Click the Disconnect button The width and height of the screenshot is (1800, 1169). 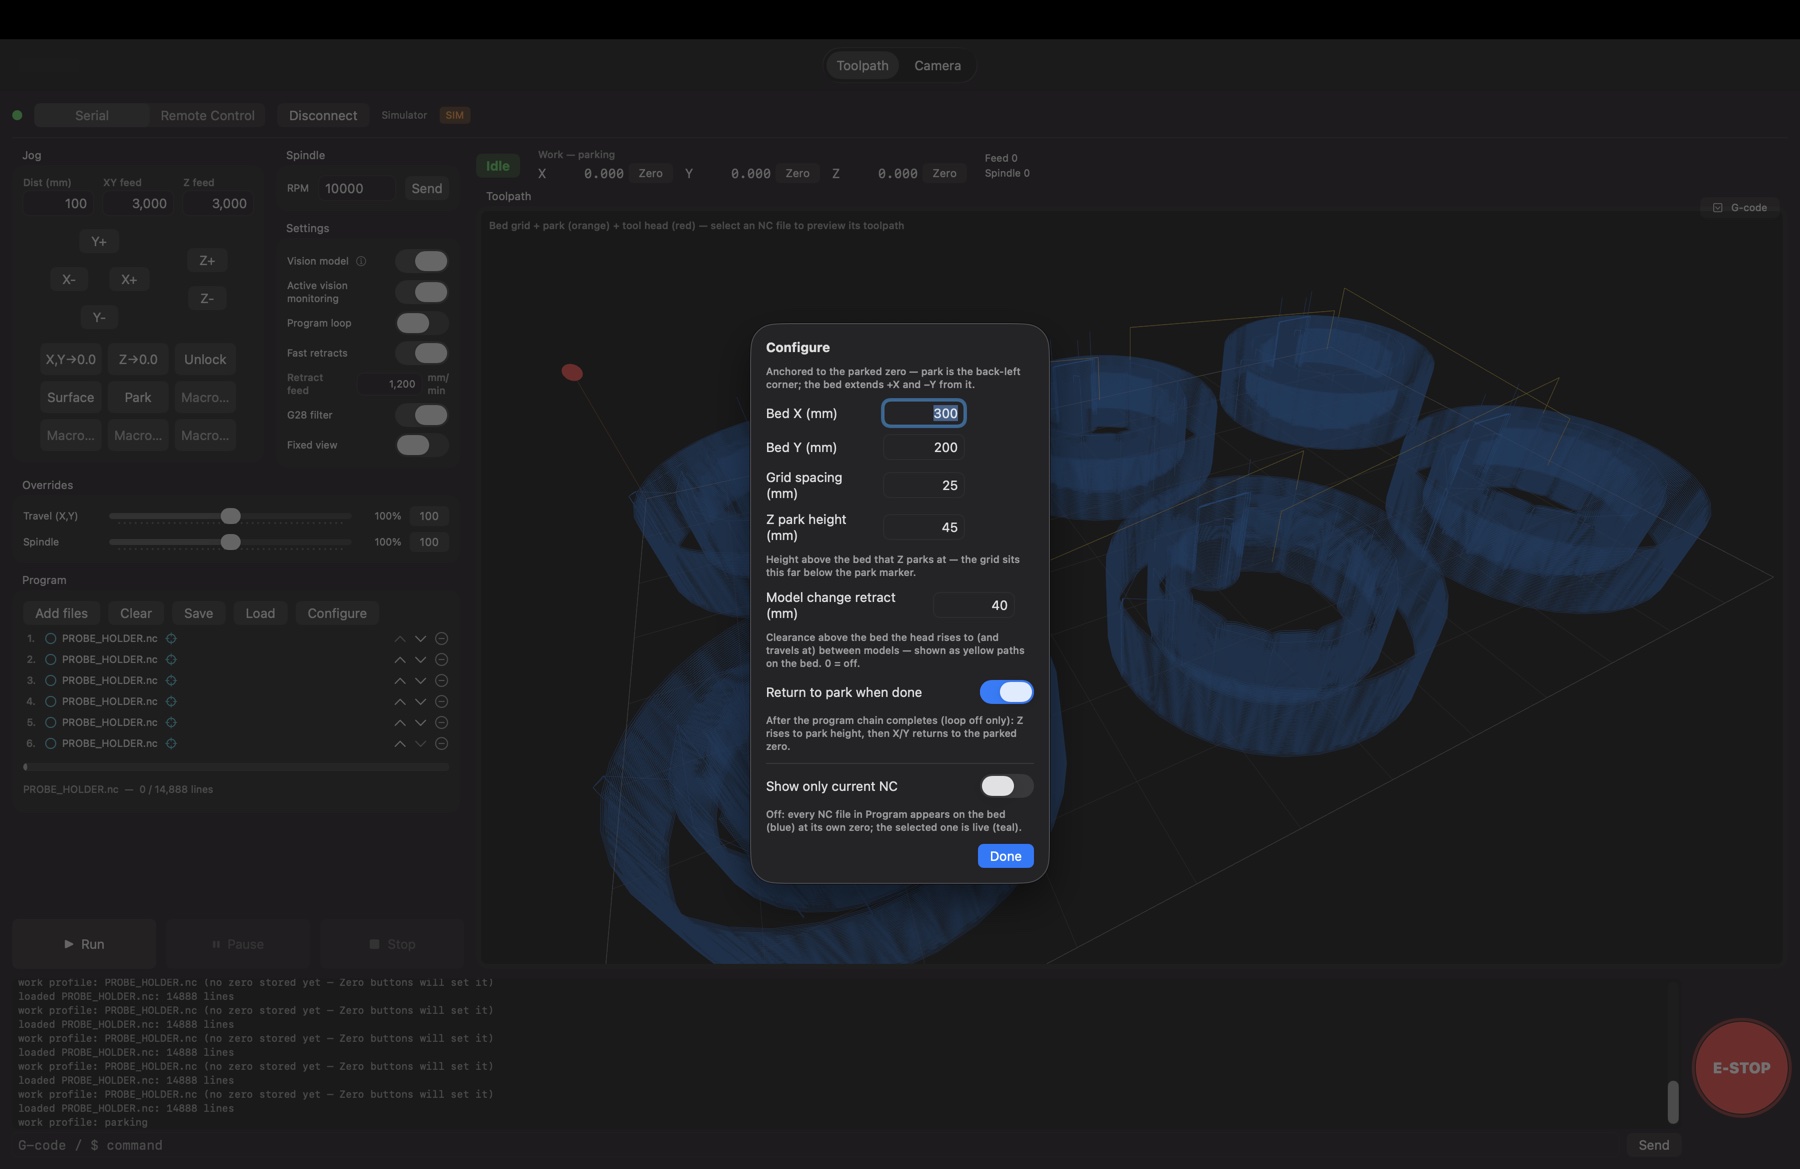tap(323, 116)
